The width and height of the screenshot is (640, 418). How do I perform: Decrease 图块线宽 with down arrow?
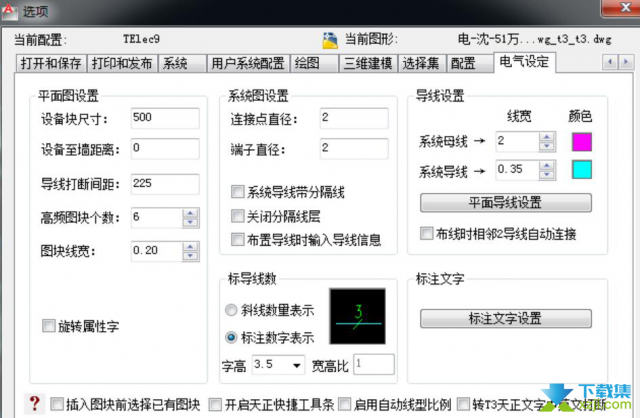pos(190,256)
